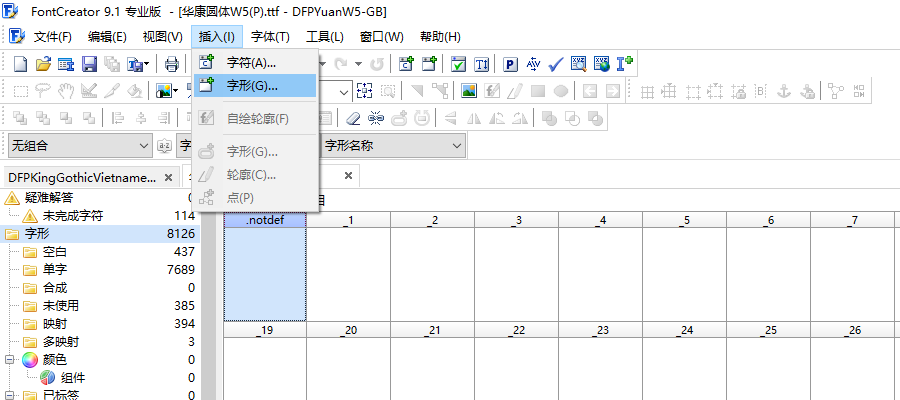Click the import image landscape icon
Viewport: 900px width, 400px height.
(469, 91)
